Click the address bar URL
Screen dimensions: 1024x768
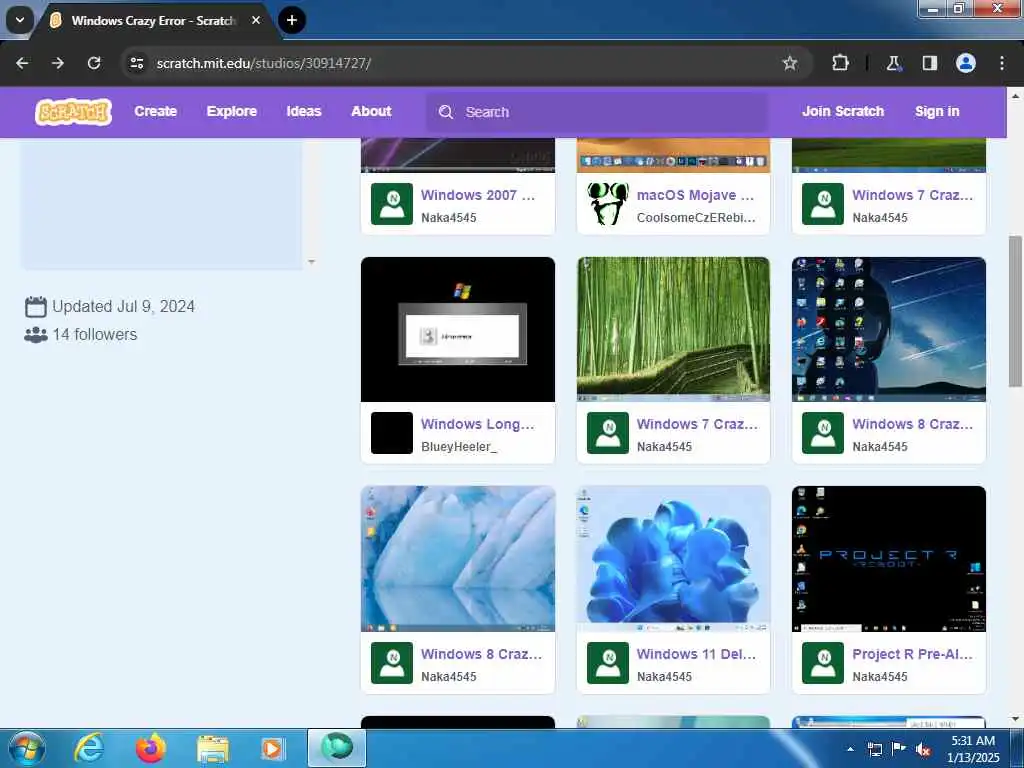(264, 63)
